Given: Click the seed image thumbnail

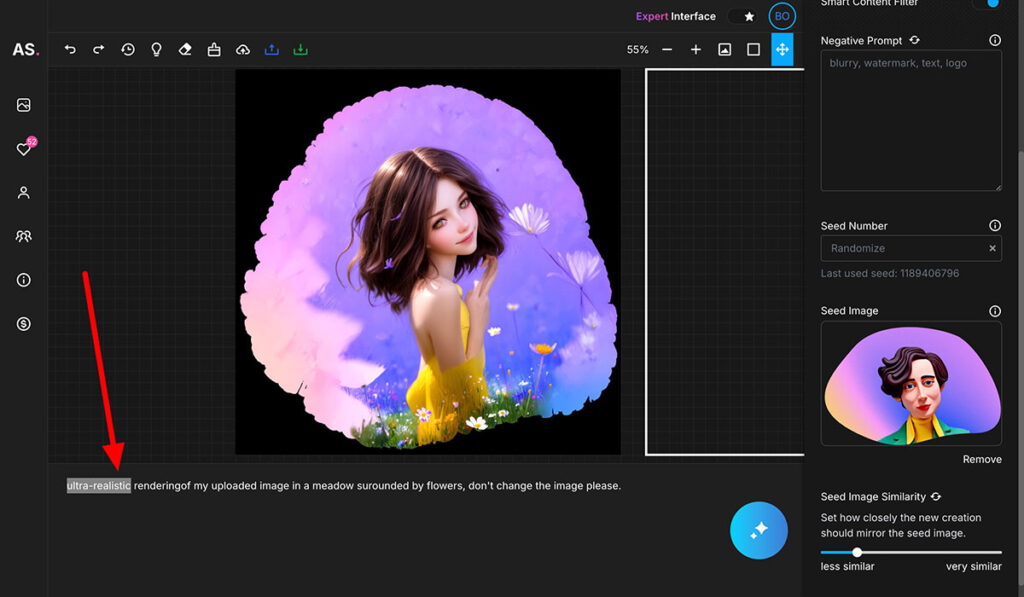Looking at the screenshot, I should pyautogui.click(x=911, y=384).
